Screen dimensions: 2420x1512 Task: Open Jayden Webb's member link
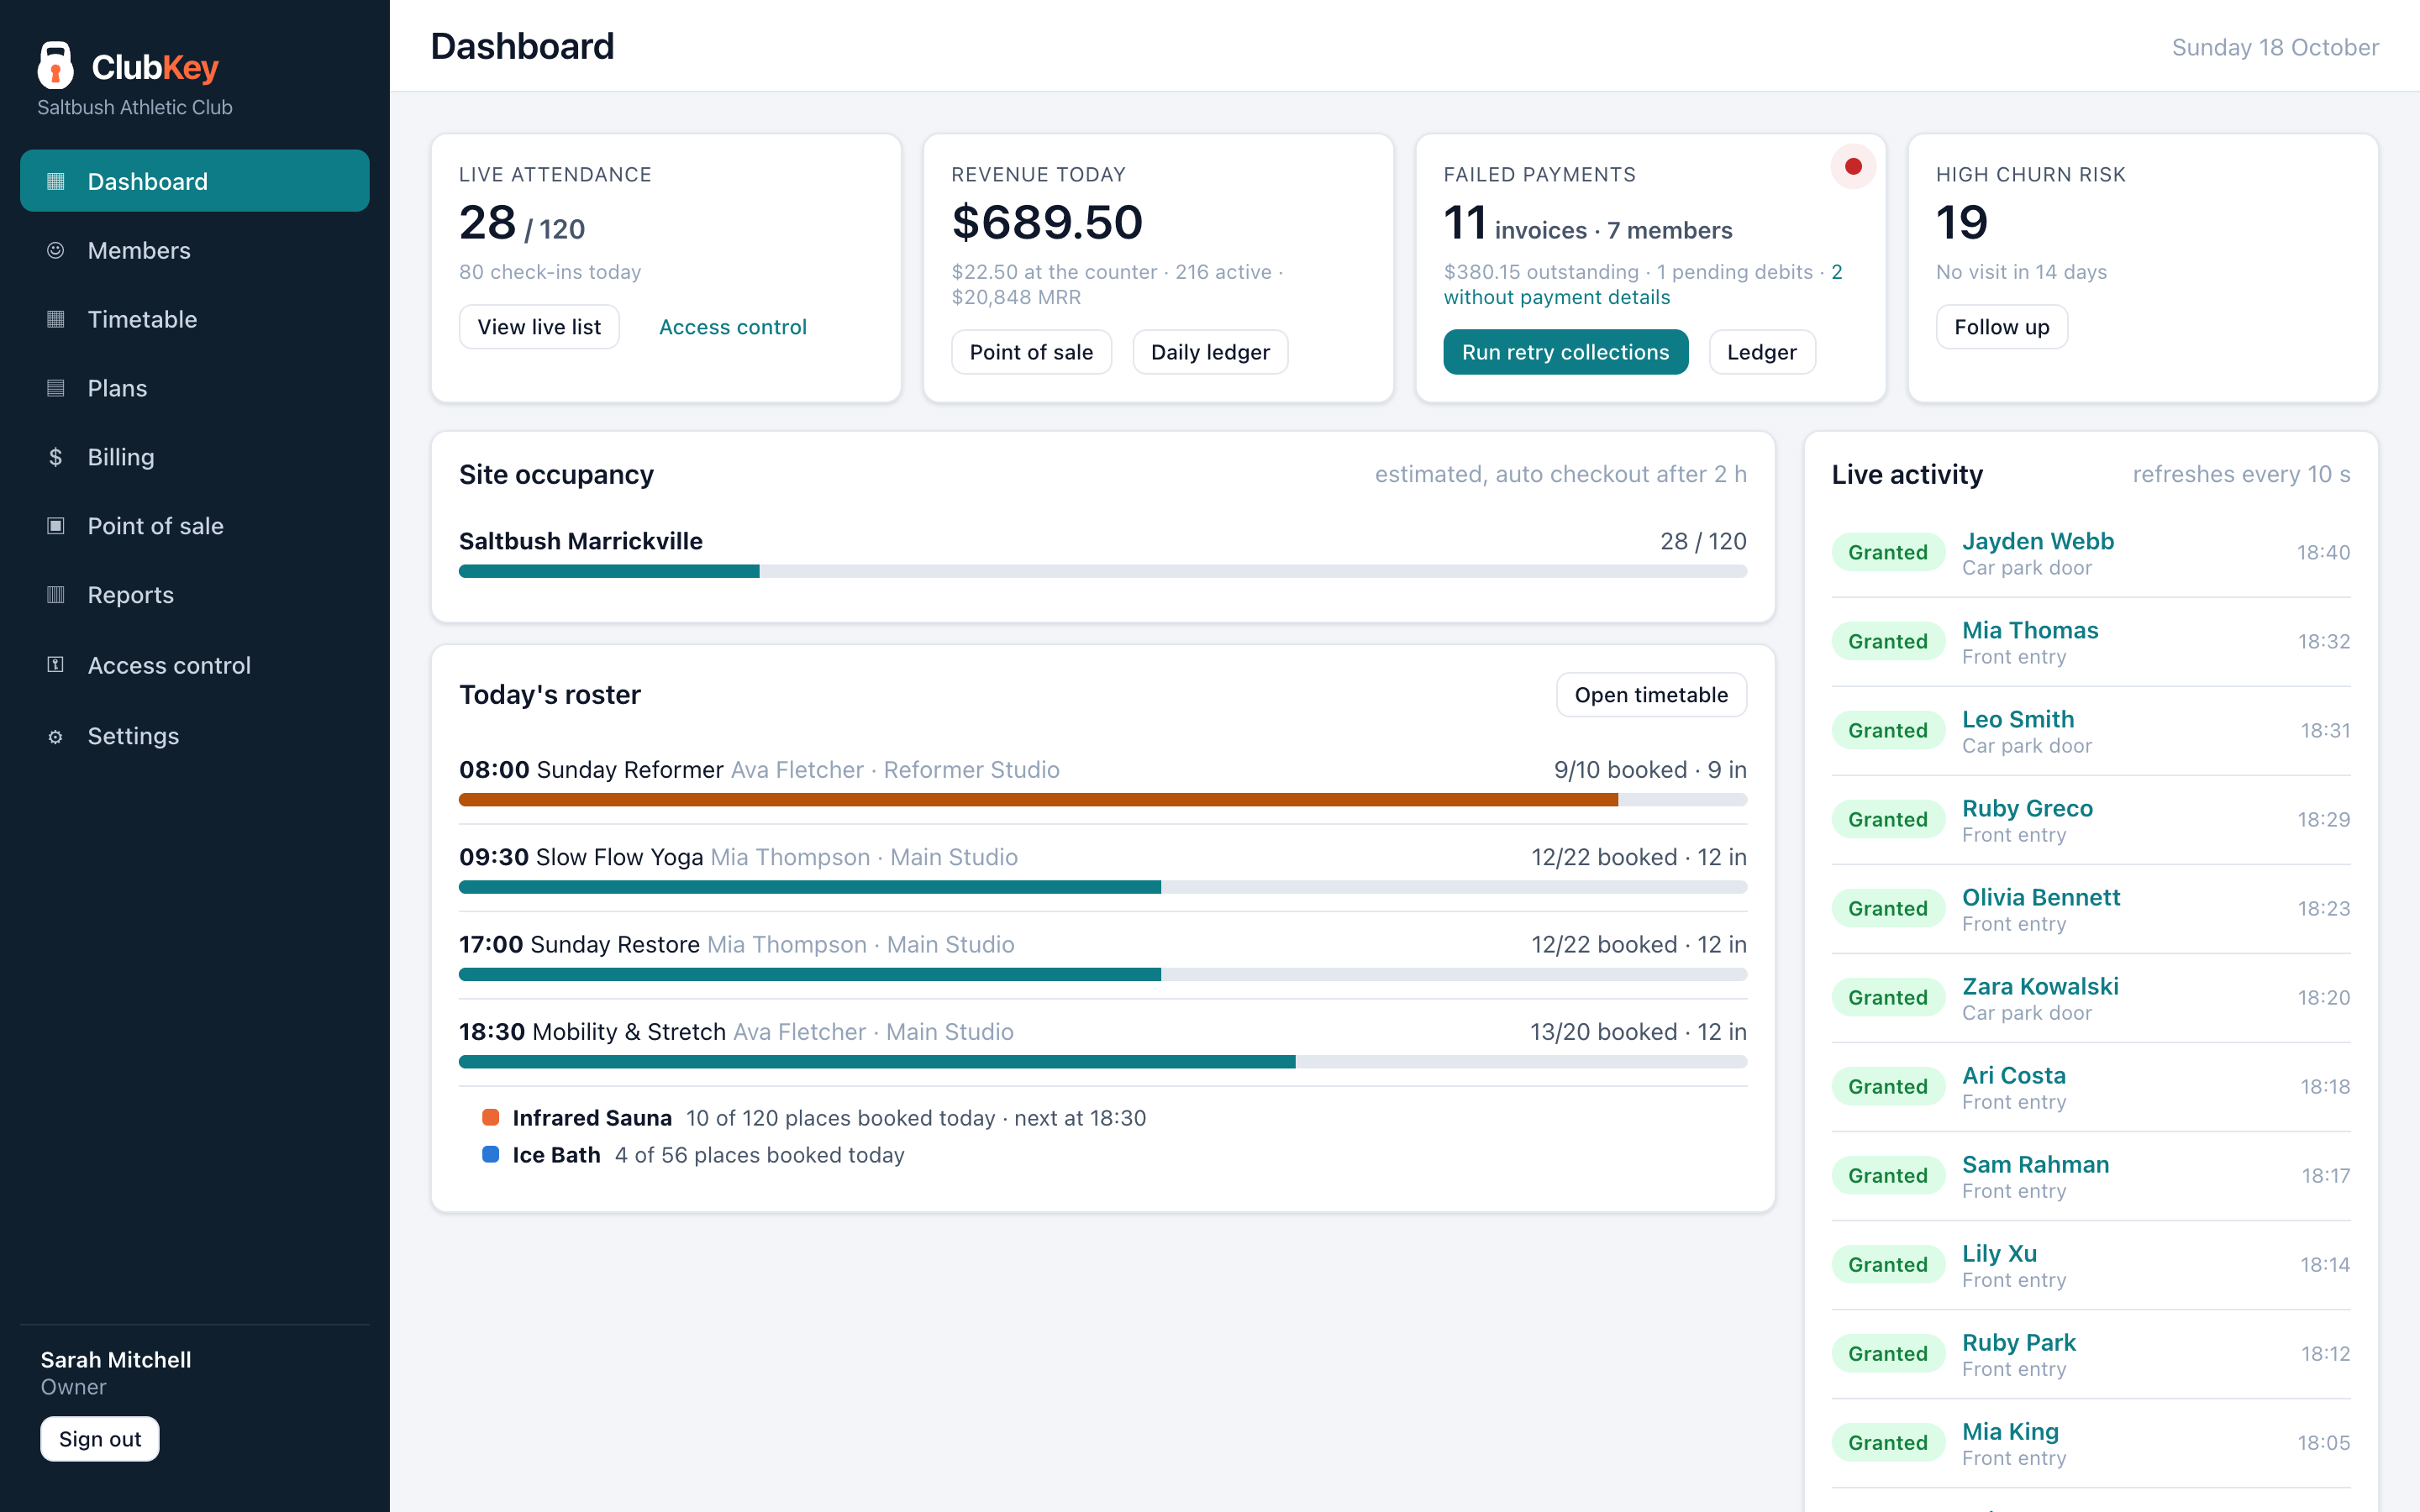tap(2037, 541)
